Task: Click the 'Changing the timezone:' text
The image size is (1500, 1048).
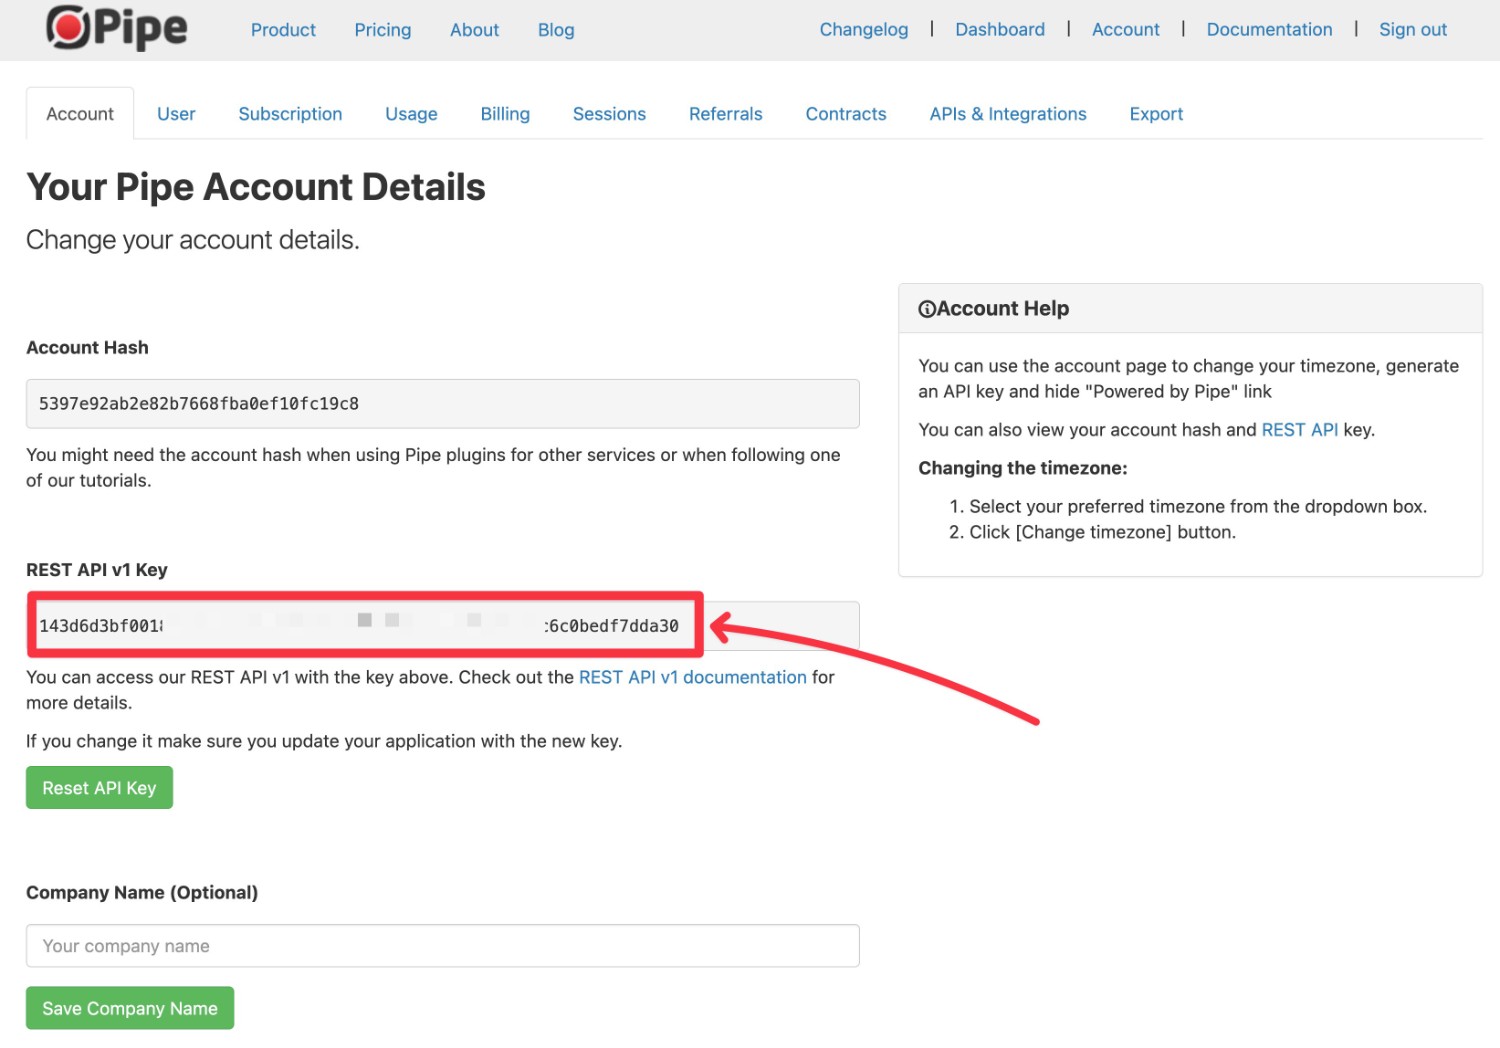Action: pyautogui.click(x=1023, y=468)
